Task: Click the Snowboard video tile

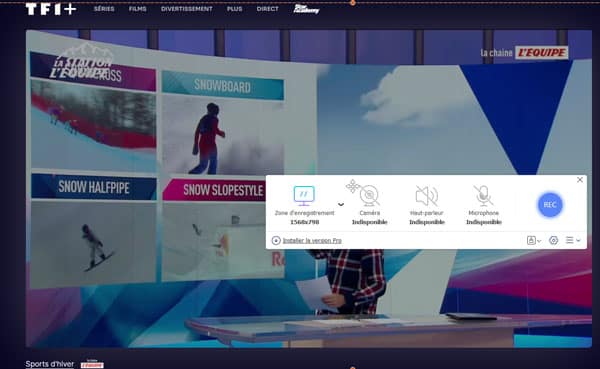Action: (223, 122)
